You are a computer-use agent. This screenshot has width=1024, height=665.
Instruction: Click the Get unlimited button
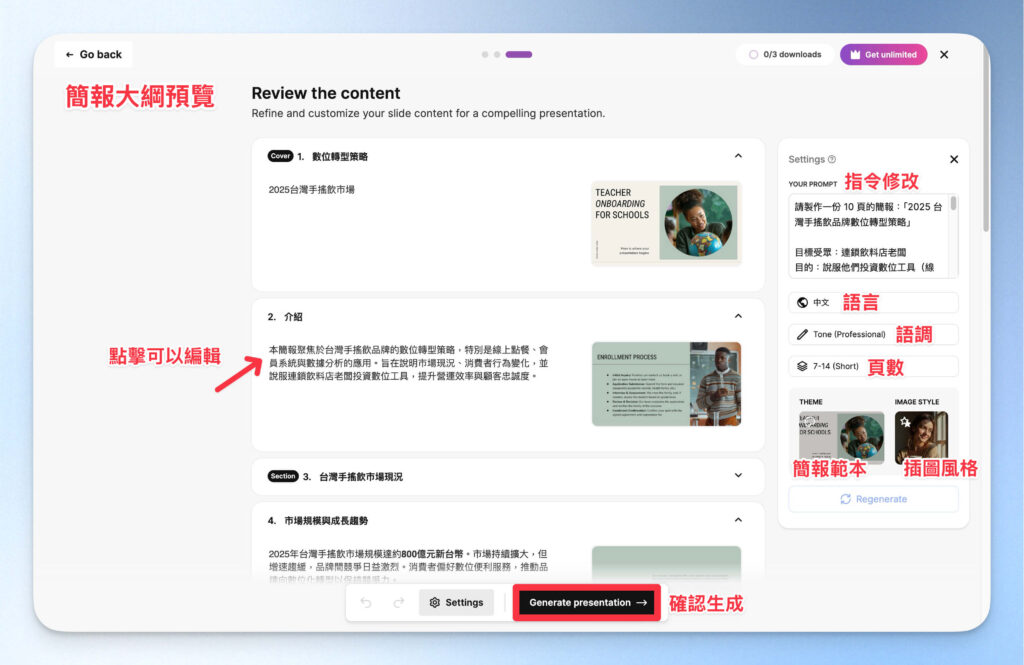pyautogui.click(x=884, y=54)
